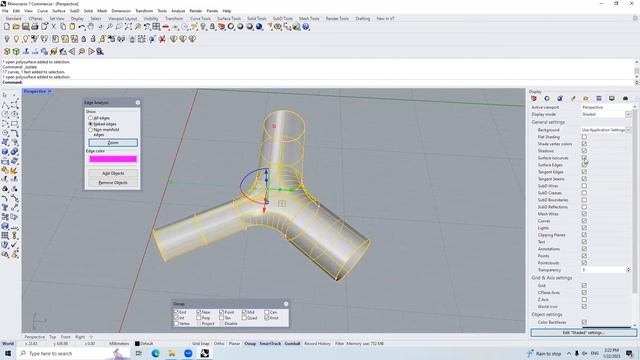
Task: Open Microsoft Edge from taskbar
Action: 156,353
